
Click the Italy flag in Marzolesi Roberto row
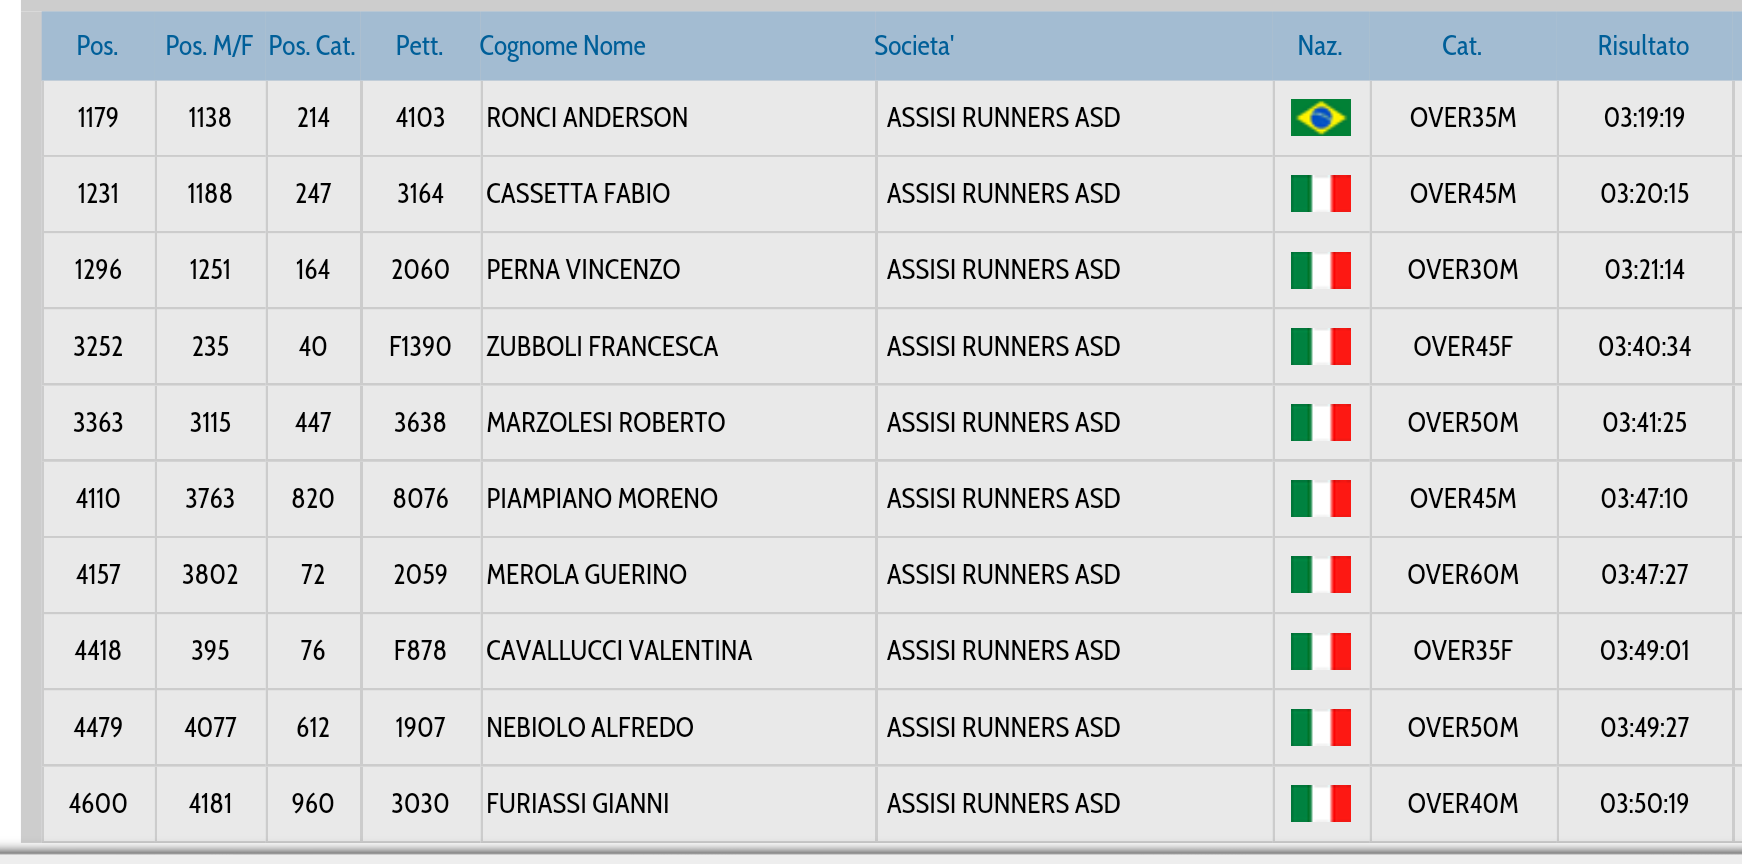[1320, 423]
